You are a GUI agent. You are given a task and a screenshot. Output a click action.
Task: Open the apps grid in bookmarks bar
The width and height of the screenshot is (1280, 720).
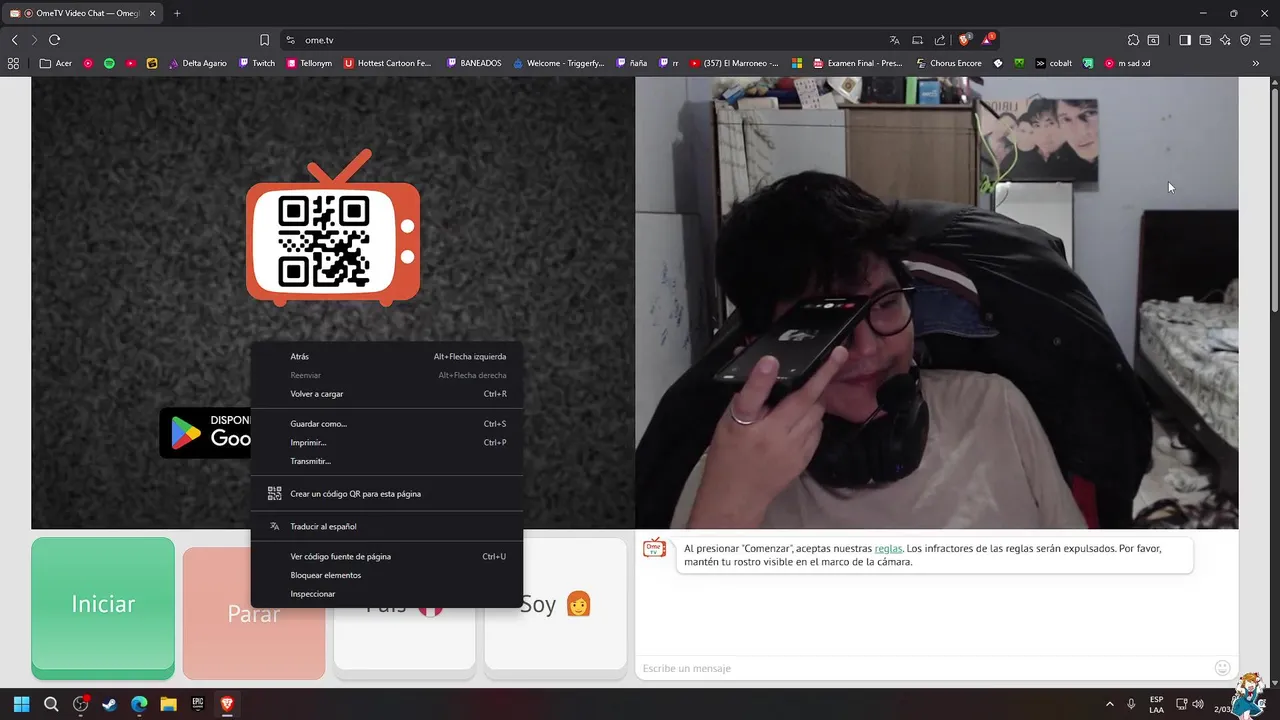coord(13,63)
